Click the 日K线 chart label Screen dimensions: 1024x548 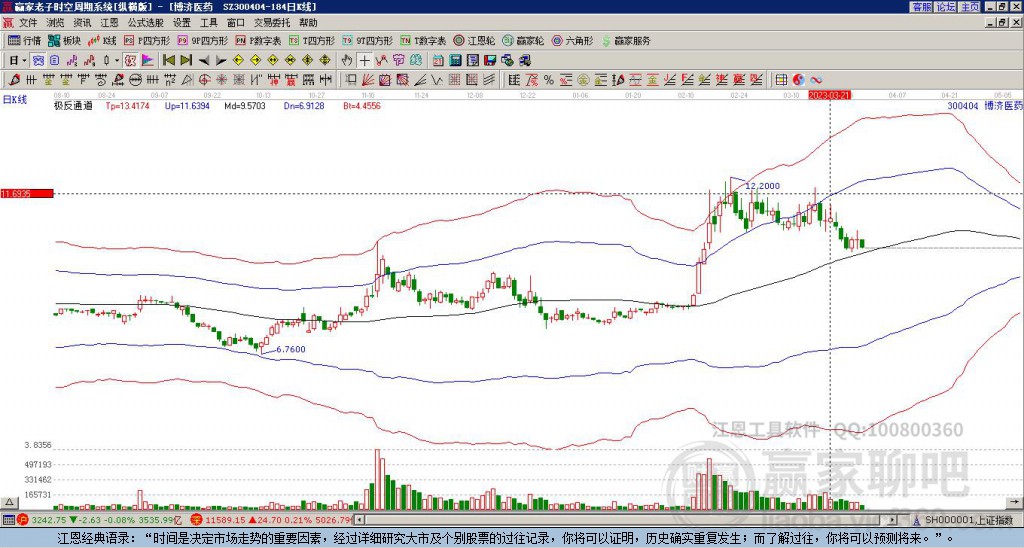click(15, 100)
